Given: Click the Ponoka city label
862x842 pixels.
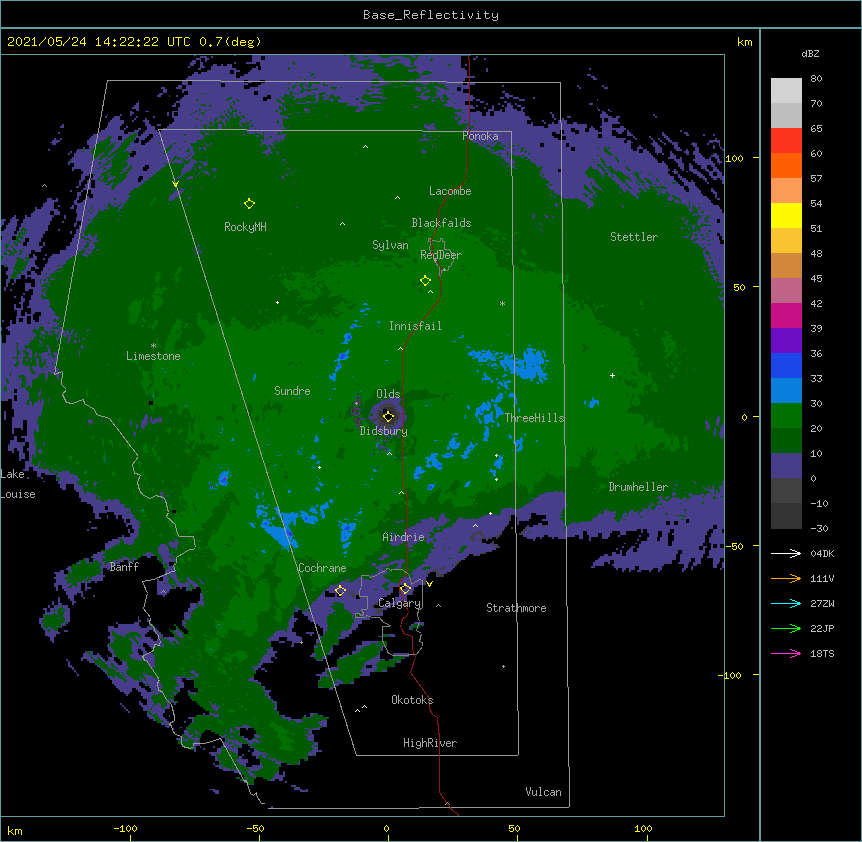Looking at the screenshot, I should [x=480, y=136].
